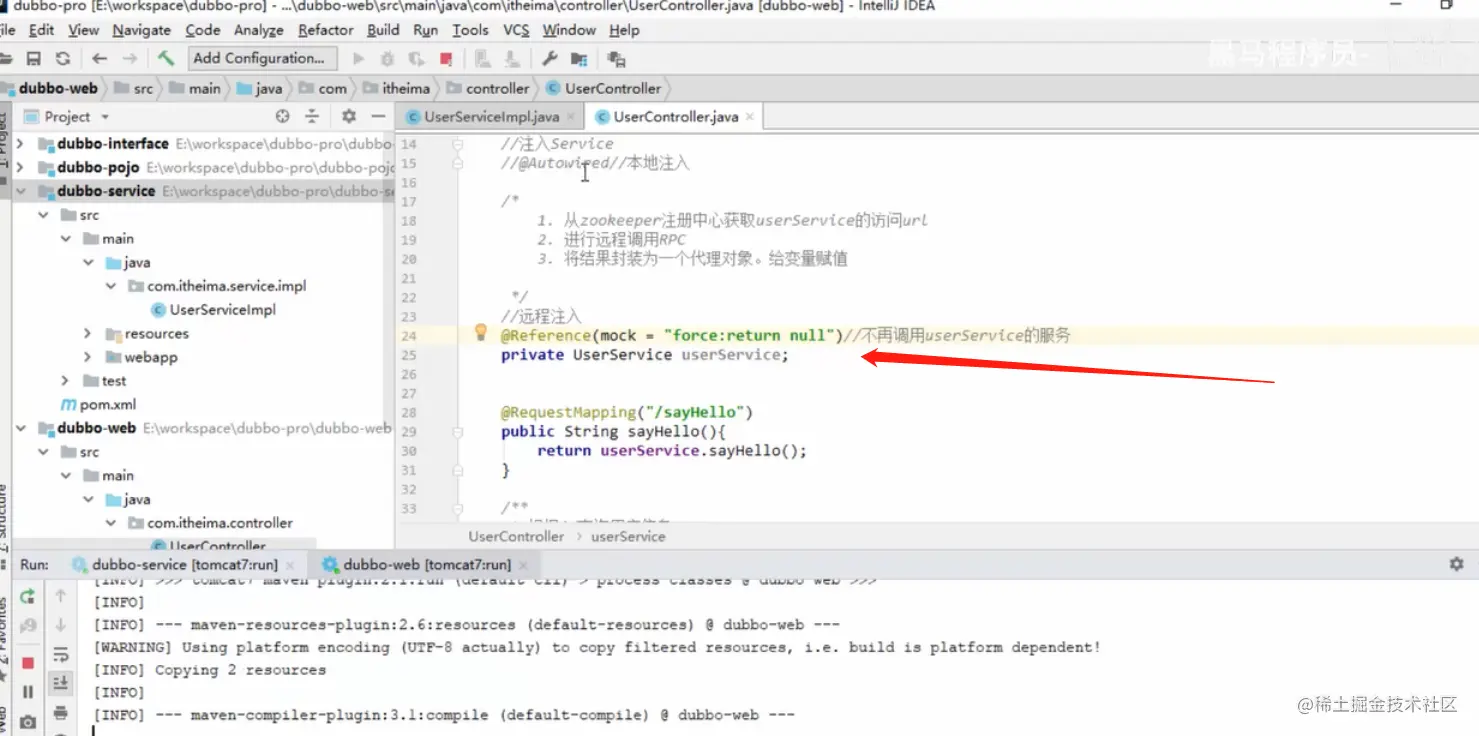
Task: Open the VCS menu
Action: click(x=516, y=30)
